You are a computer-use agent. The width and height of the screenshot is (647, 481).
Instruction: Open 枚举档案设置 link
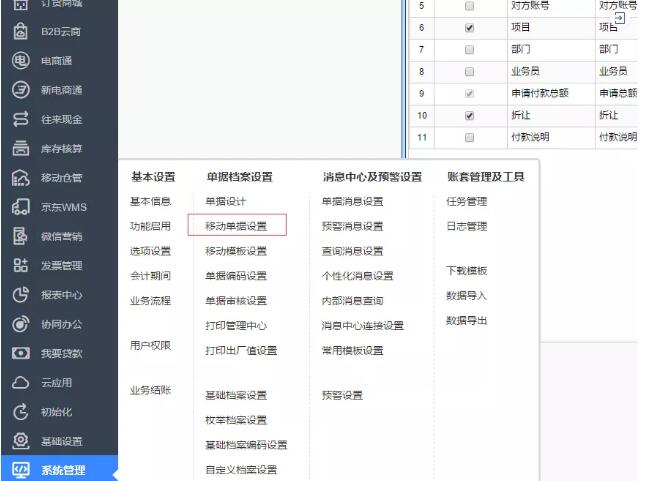click(236, 420)
